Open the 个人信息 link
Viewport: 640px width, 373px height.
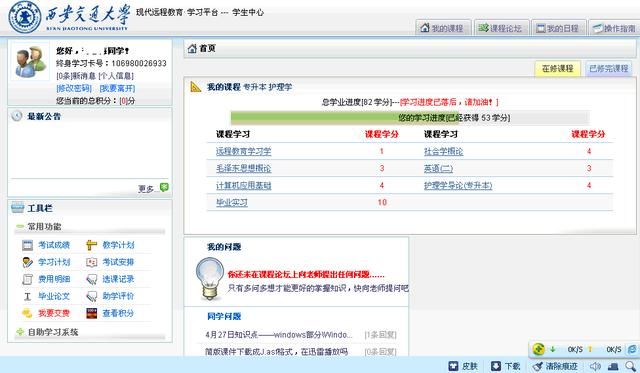click(116, 75)
